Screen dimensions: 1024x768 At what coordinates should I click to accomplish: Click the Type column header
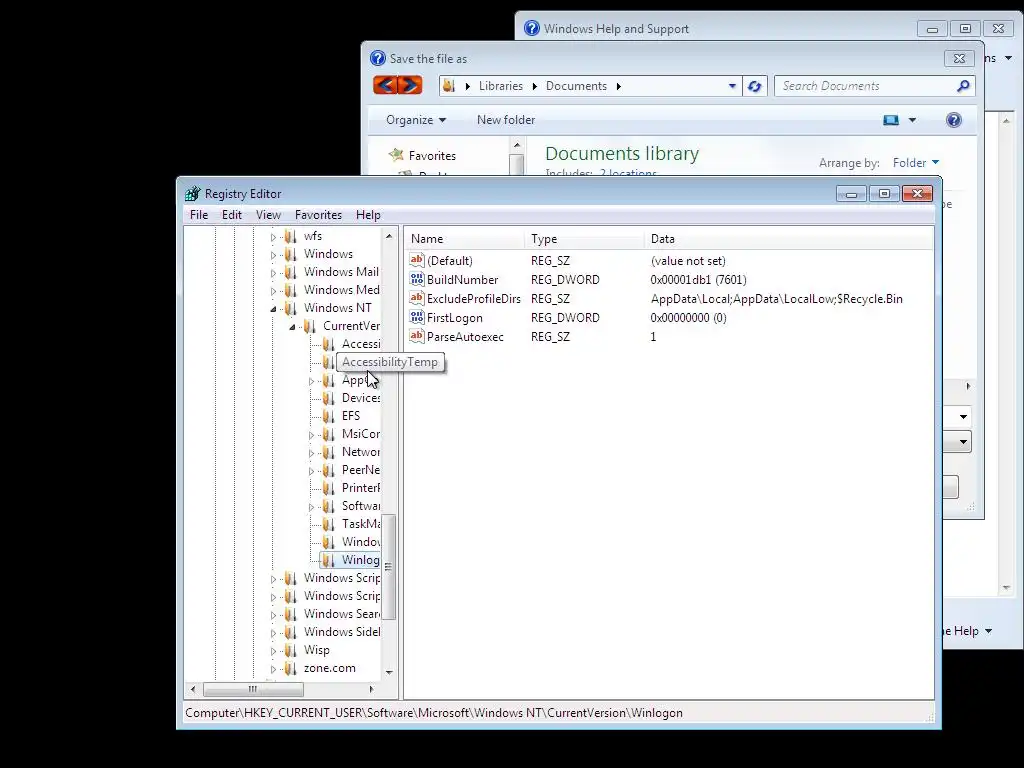tap(583, 239)
